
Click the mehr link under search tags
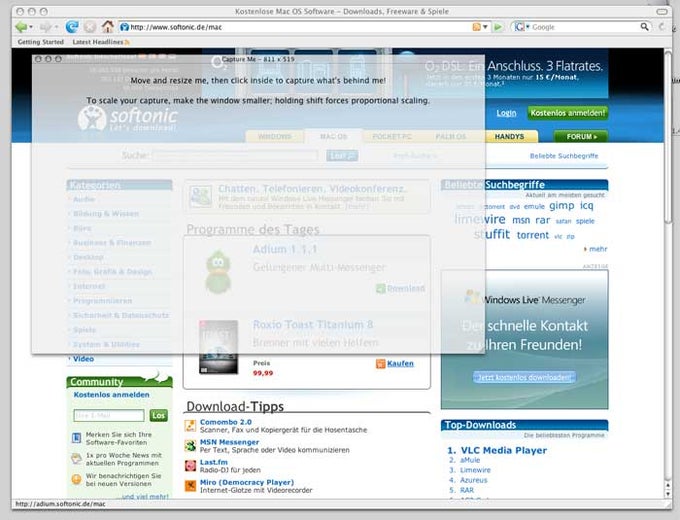tap(598, 249)
